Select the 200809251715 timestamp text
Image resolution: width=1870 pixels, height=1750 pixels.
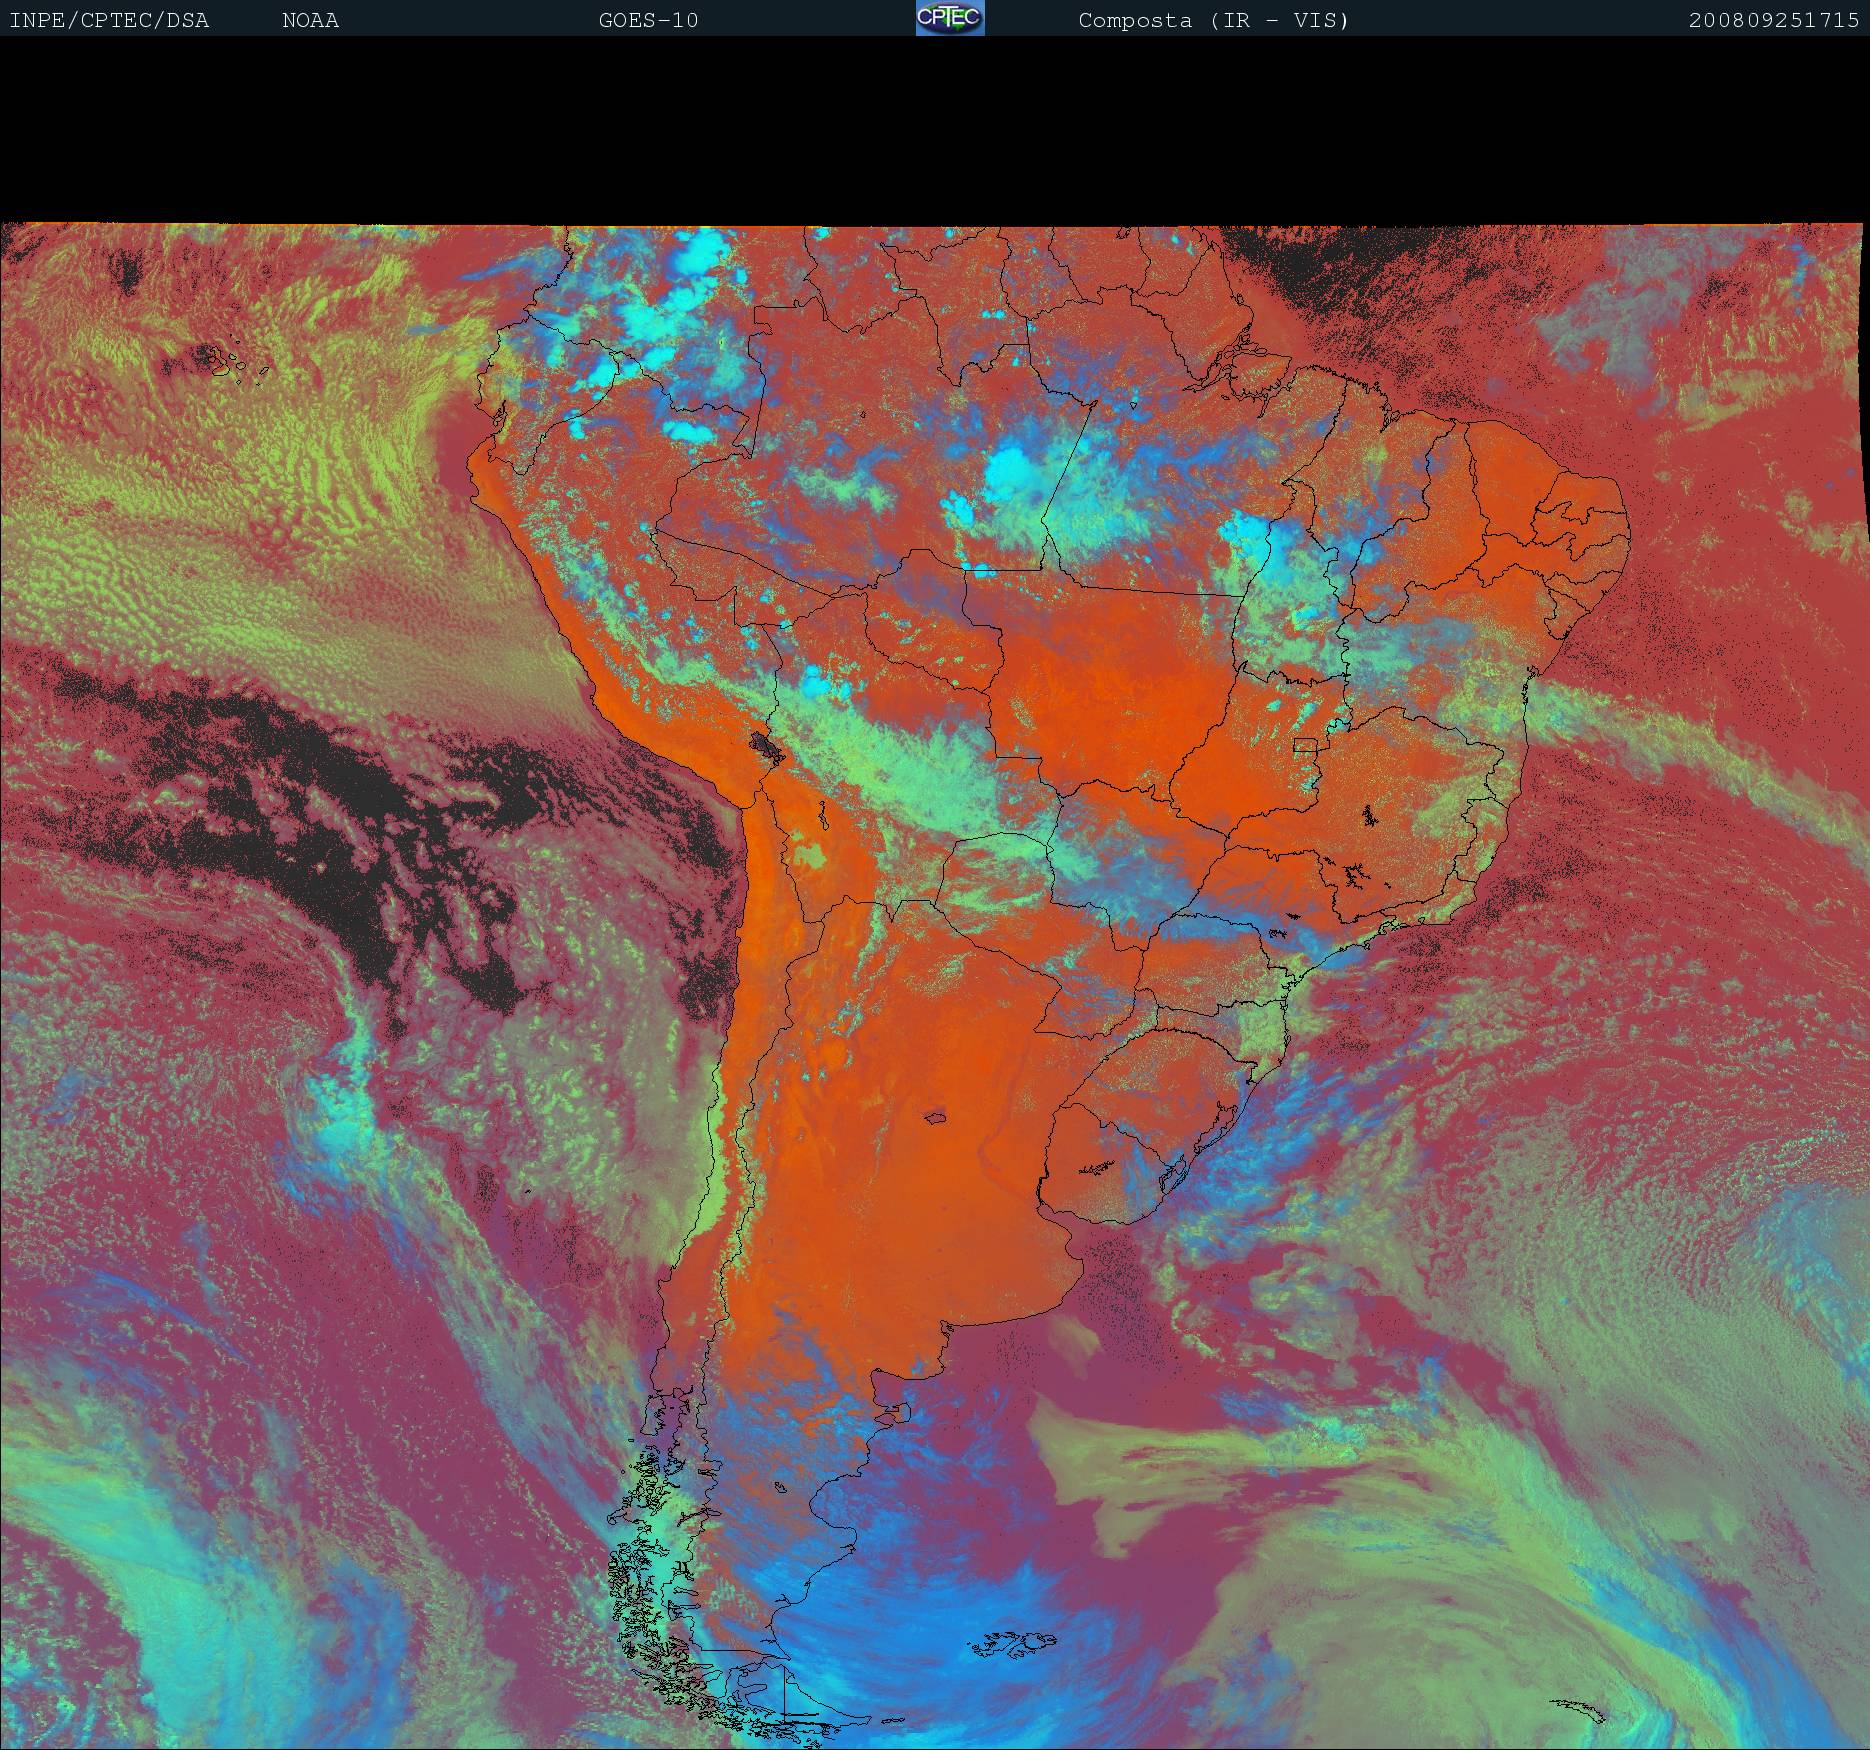[x=1773, y=20]
